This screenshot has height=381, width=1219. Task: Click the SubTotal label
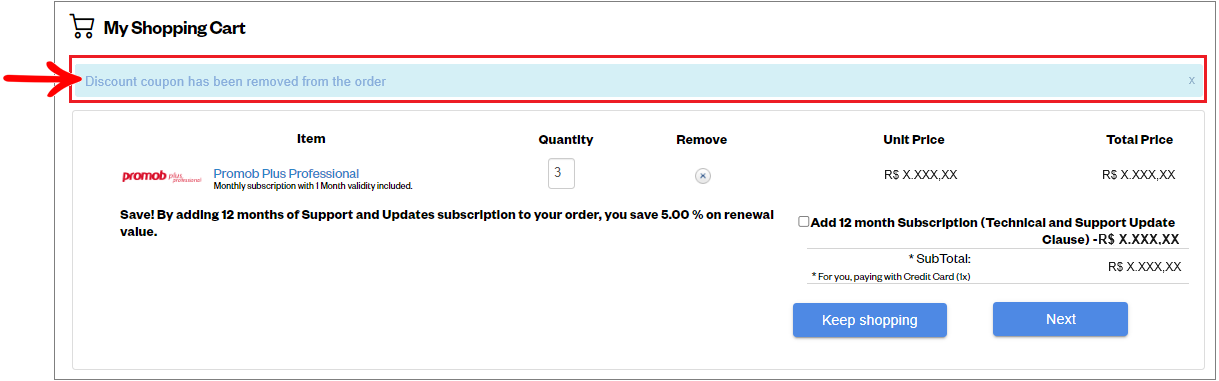939,258
